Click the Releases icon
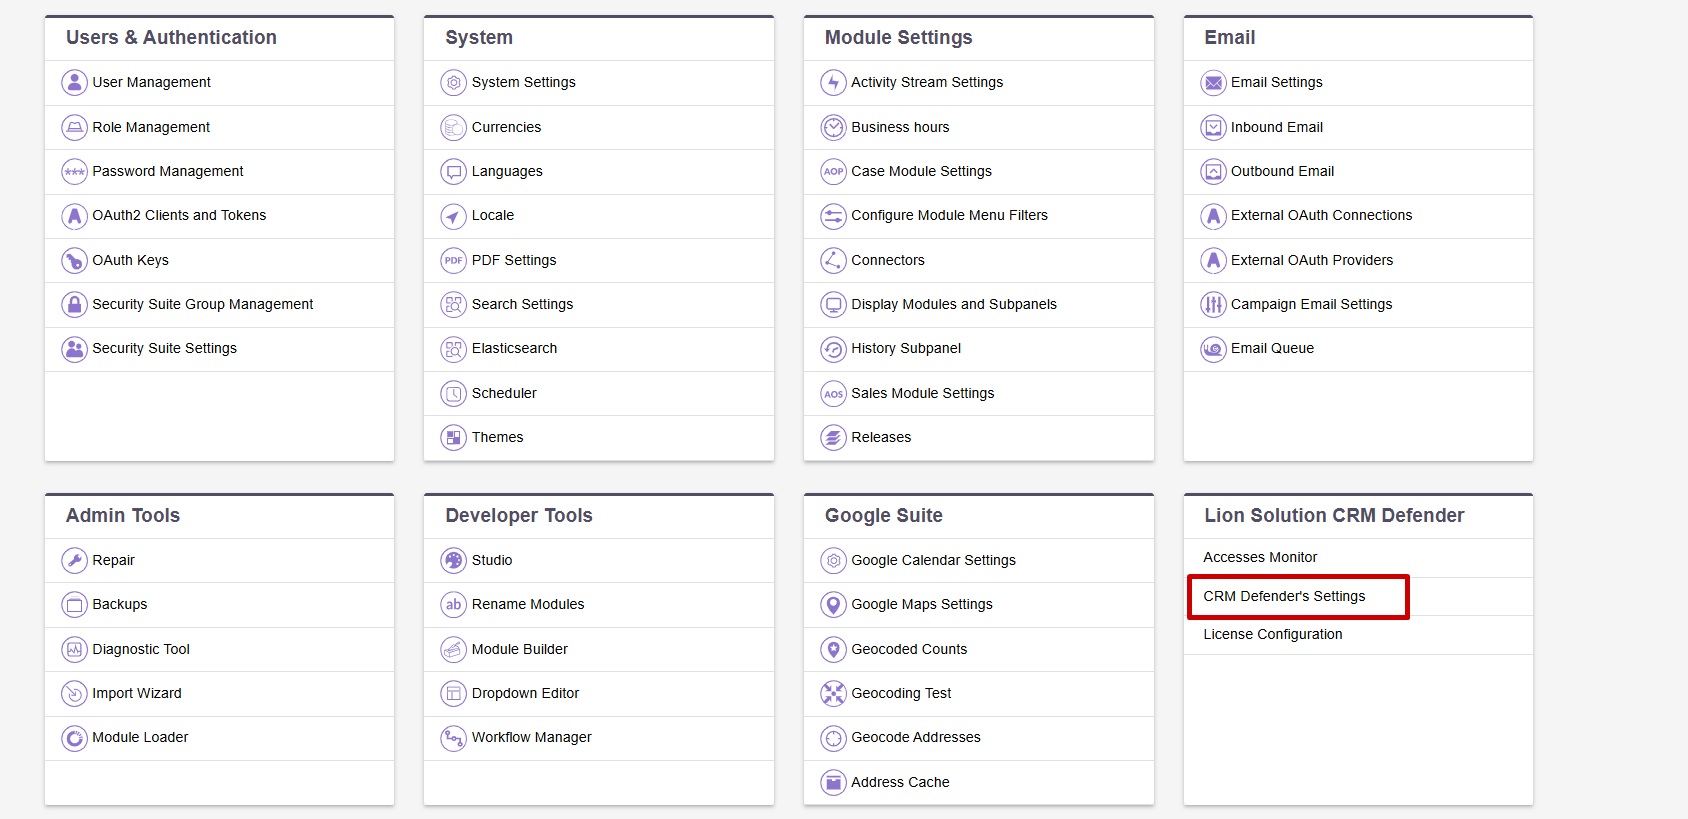1688x819 pixels. coord(833,437)
